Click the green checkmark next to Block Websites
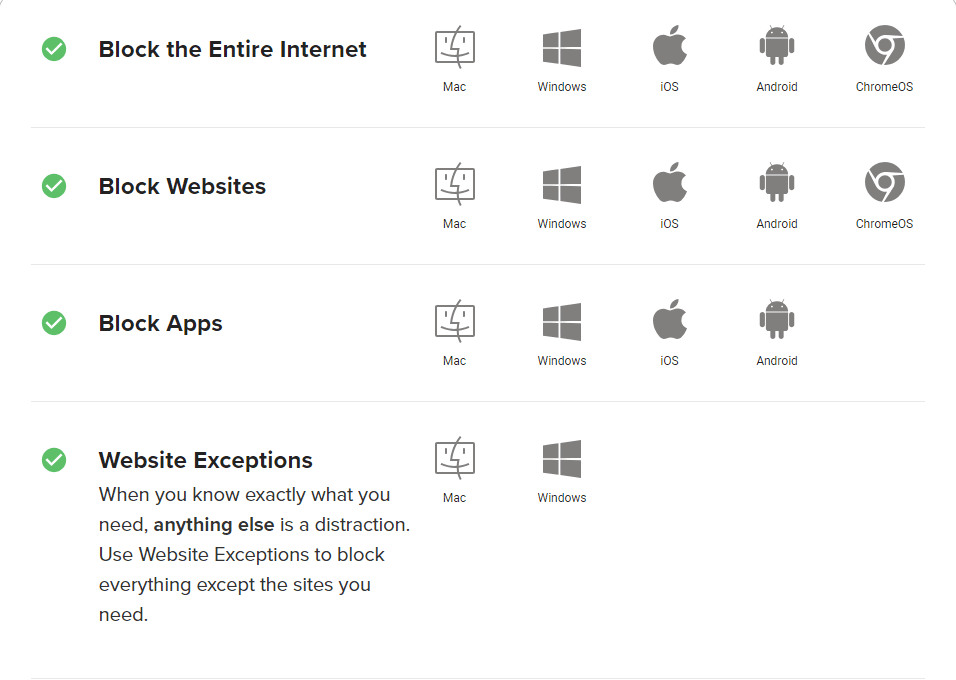The width and height of the screenshot is (956, 680). click(x=54, y=186)
